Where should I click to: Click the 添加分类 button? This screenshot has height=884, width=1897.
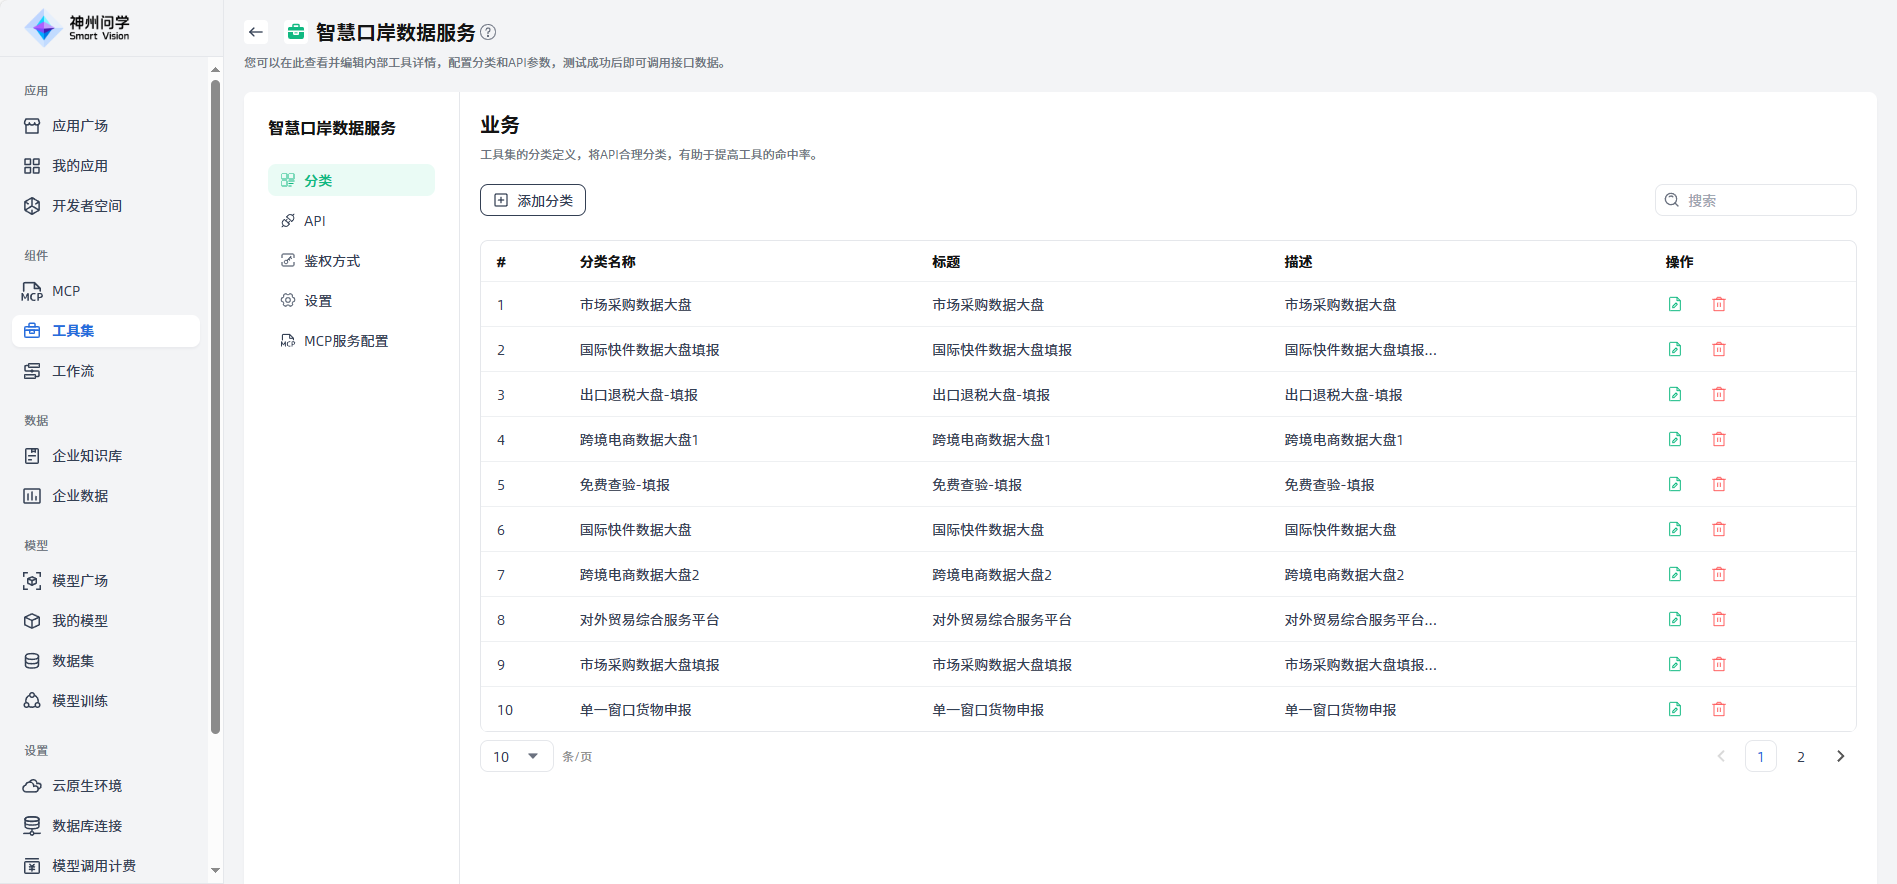(533, 200)
